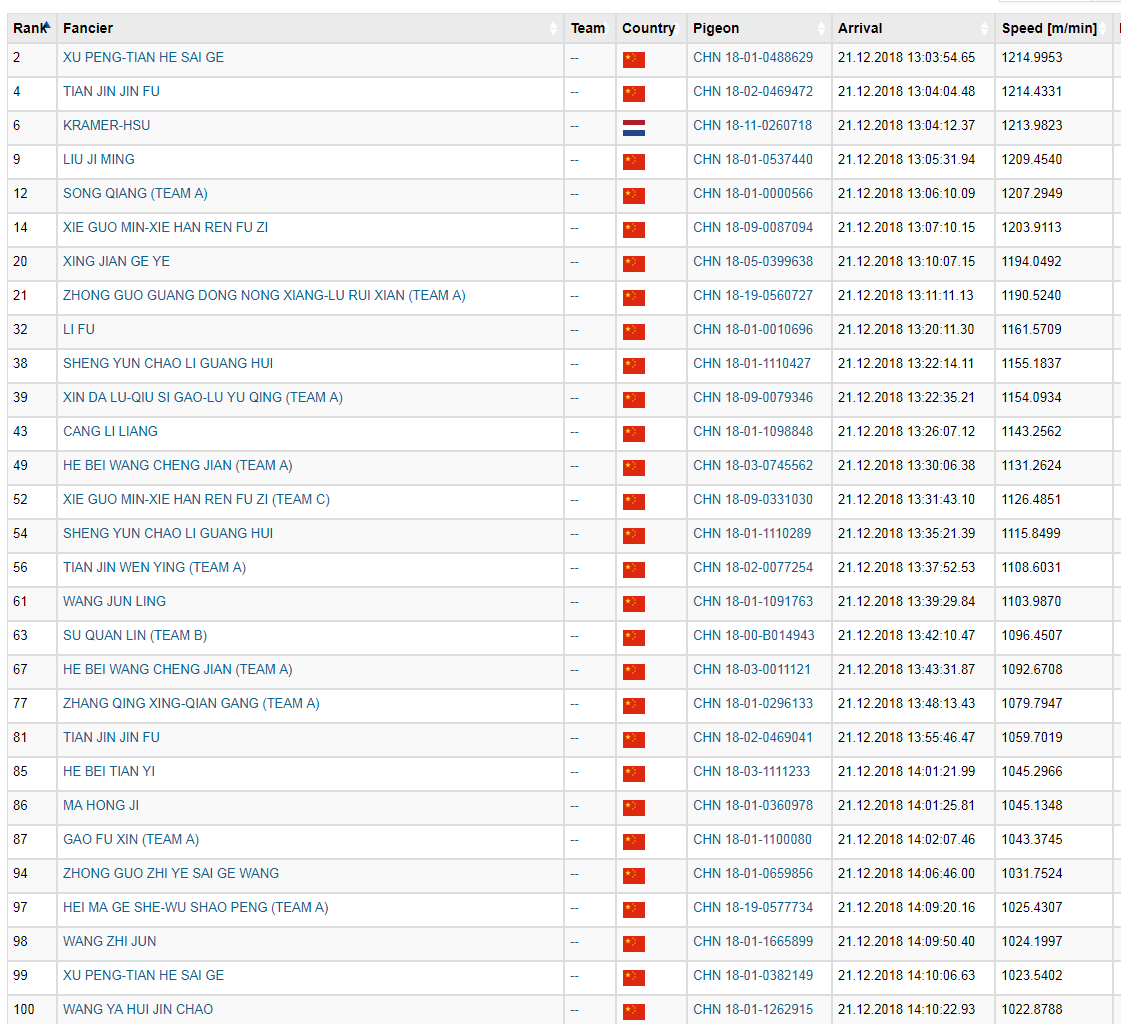This screenshot has height=1024, width=1121.
Task: Open fancier SU QUAN LIN (TEAM B) link
Action: coord(135,635)
